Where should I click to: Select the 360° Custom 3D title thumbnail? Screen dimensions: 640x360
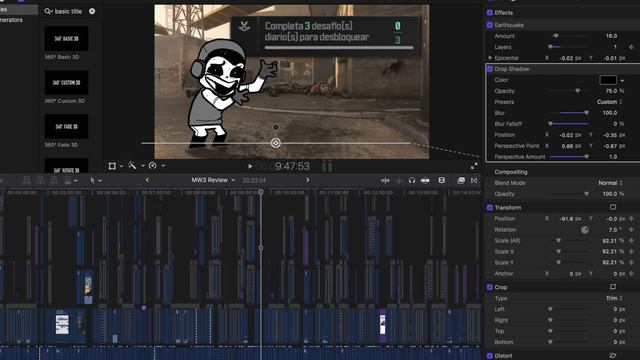click(x=66, y=83)
